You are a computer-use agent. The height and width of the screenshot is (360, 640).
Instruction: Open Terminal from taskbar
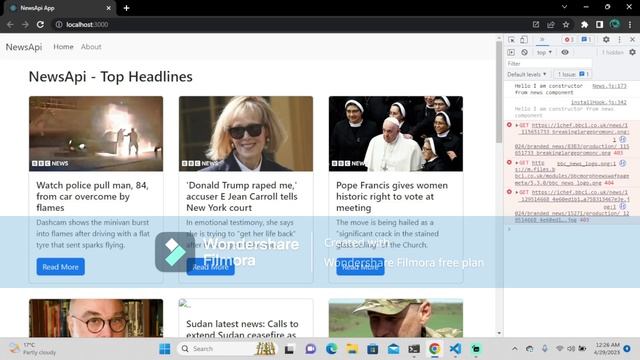[414, 349]
